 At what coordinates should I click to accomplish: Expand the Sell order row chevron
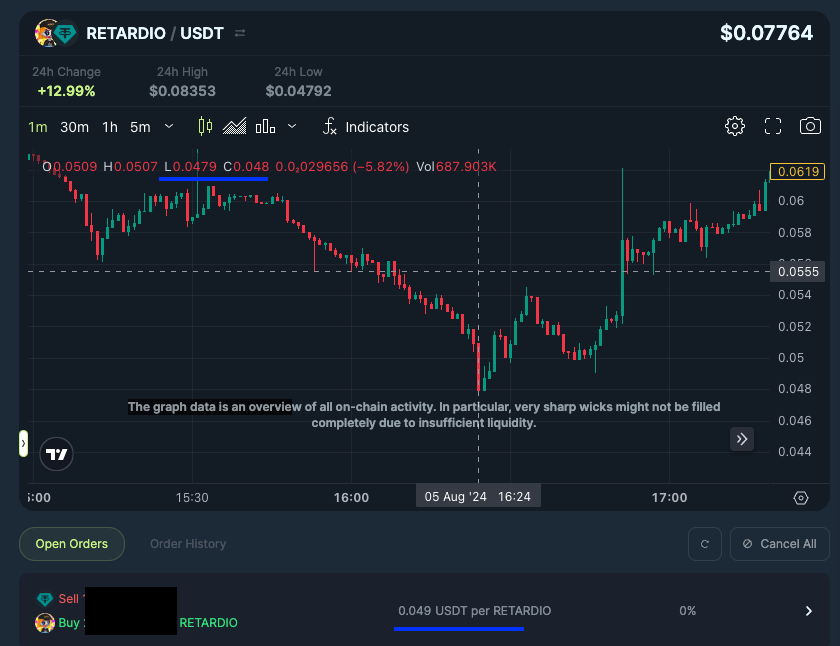(807, 610)
